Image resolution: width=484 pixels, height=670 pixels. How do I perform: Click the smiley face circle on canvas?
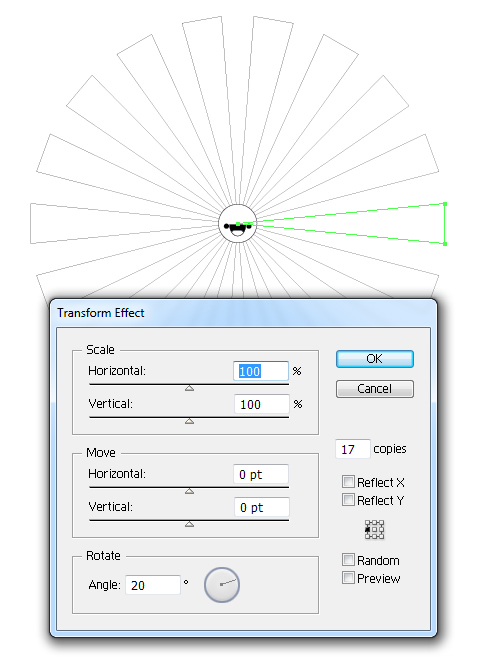(238, 223)
